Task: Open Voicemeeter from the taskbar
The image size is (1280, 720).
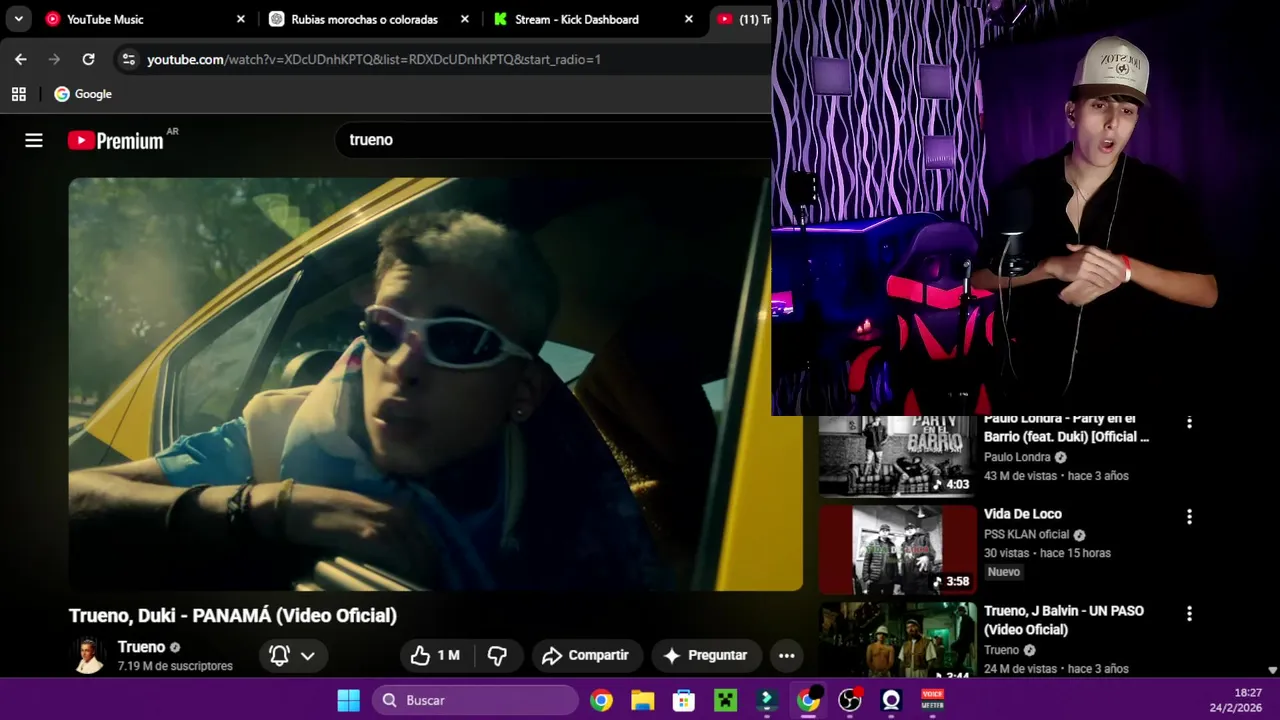Action: (x=932, y=700)
